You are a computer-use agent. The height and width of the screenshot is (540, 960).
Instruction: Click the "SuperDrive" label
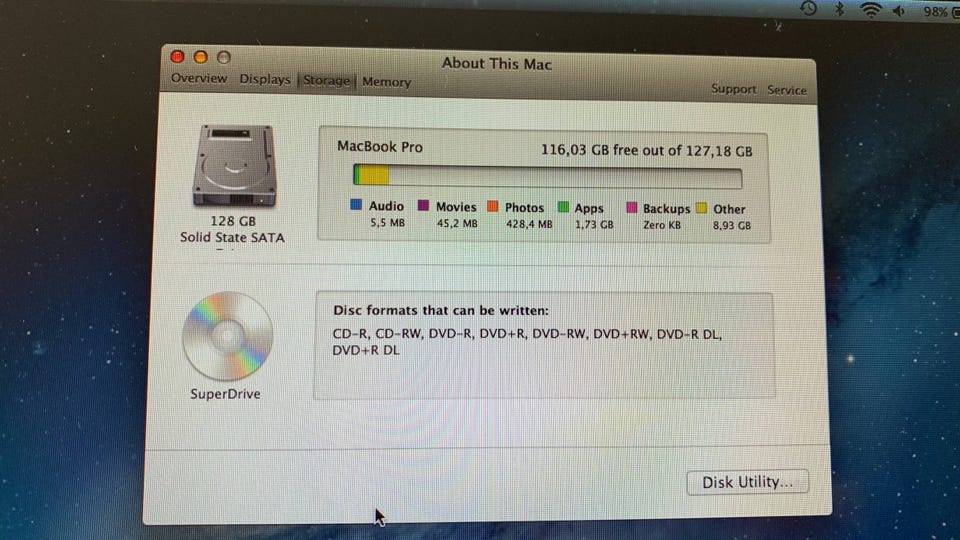[225, 394]
